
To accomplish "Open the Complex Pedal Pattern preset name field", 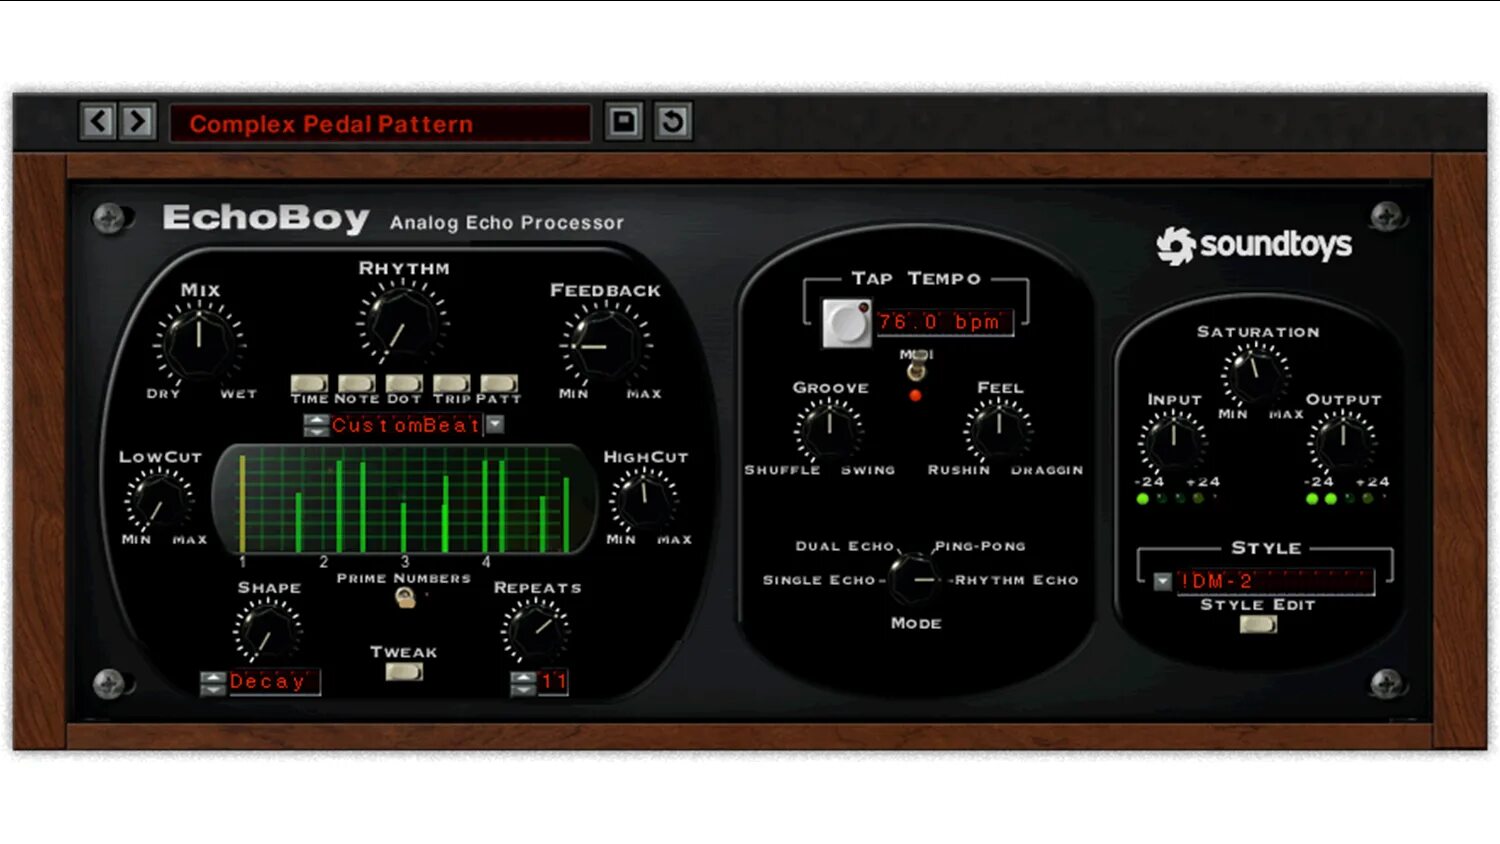I will point(380,124).
